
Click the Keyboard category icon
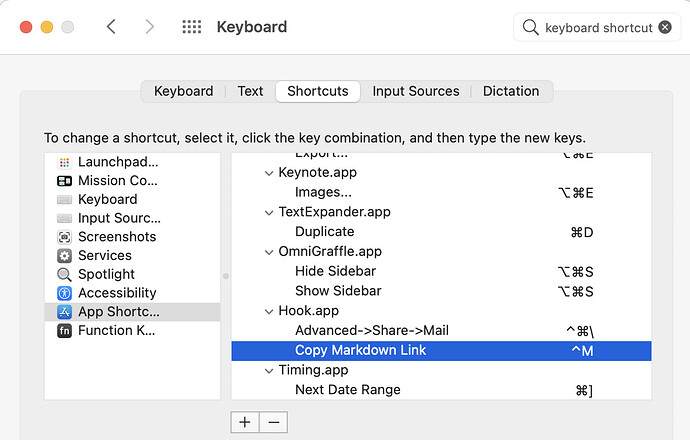[64, 200]
